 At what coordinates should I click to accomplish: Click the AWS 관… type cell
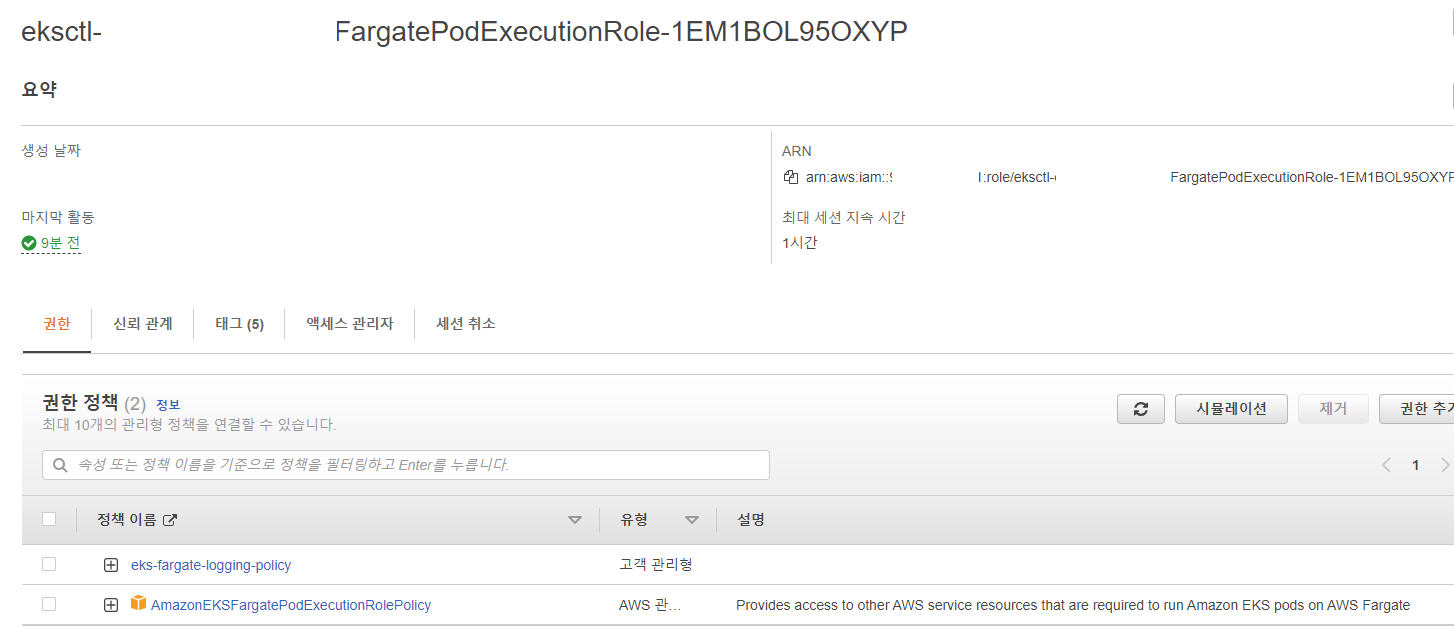pos(650,605)
